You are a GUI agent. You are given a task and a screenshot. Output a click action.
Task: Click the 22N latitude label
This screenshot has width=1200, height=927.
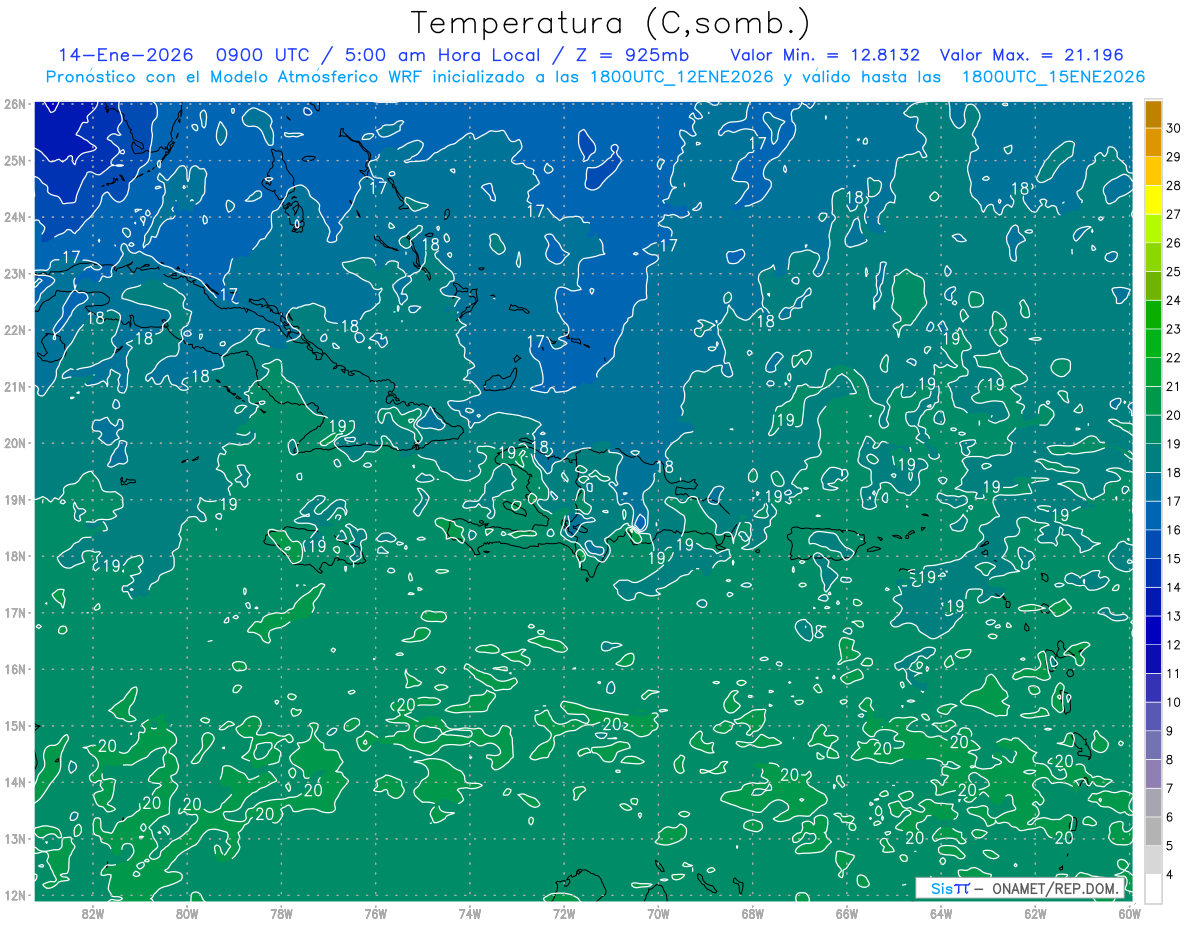[x=14, y=330]
